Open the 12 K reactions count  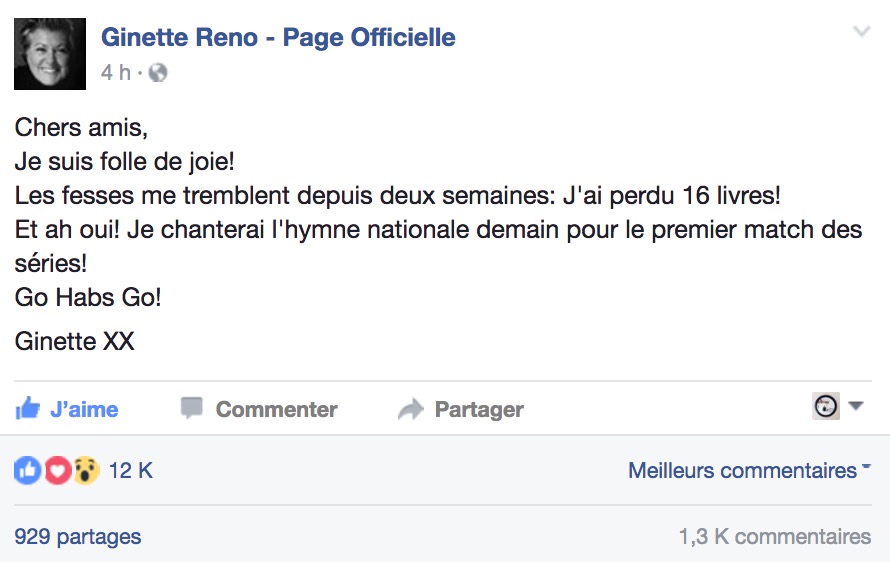(x=131, y=471)
